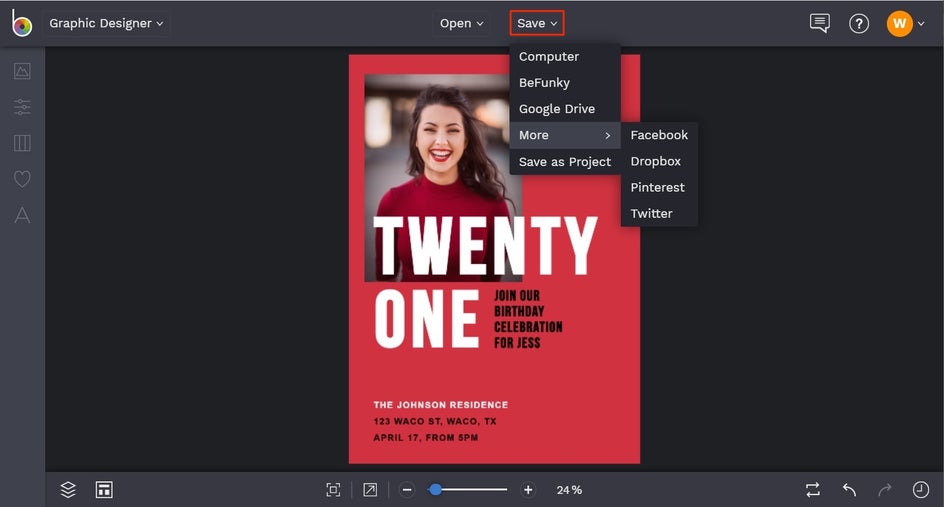Screen dimensions: 944x507
Task: Open the Graphics heart icon
Action: point(22,179)
